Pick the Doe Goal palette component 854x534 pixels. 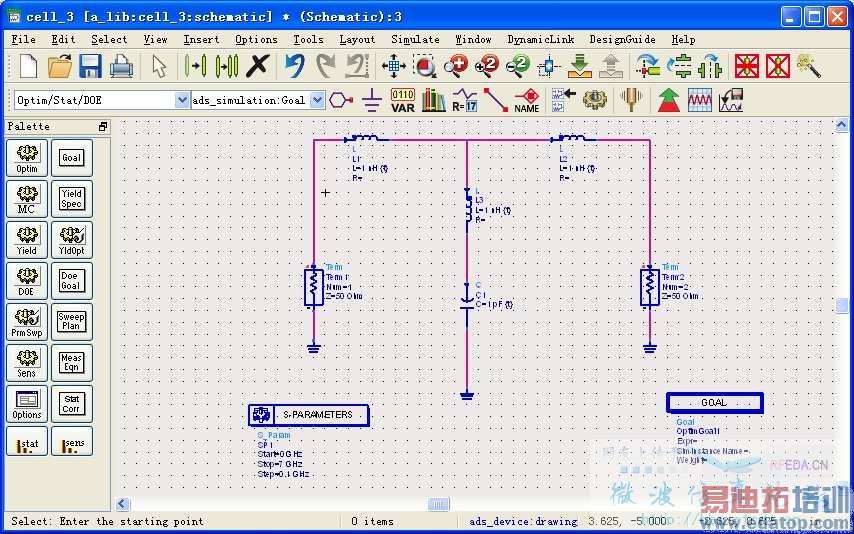click(71, 281)
